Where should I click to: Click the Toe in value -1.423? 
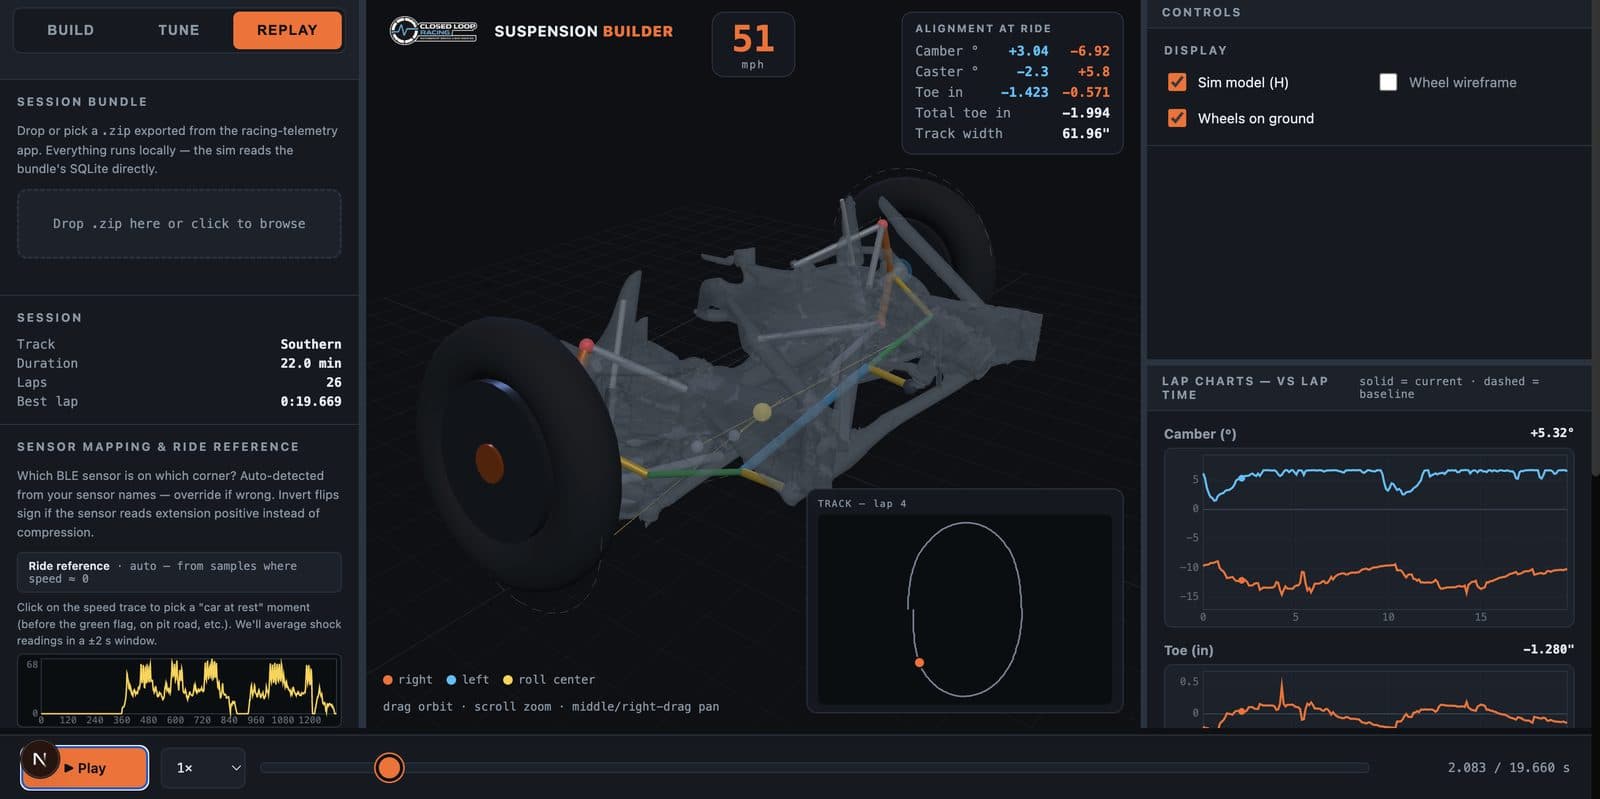click(x=1024, y=92)
